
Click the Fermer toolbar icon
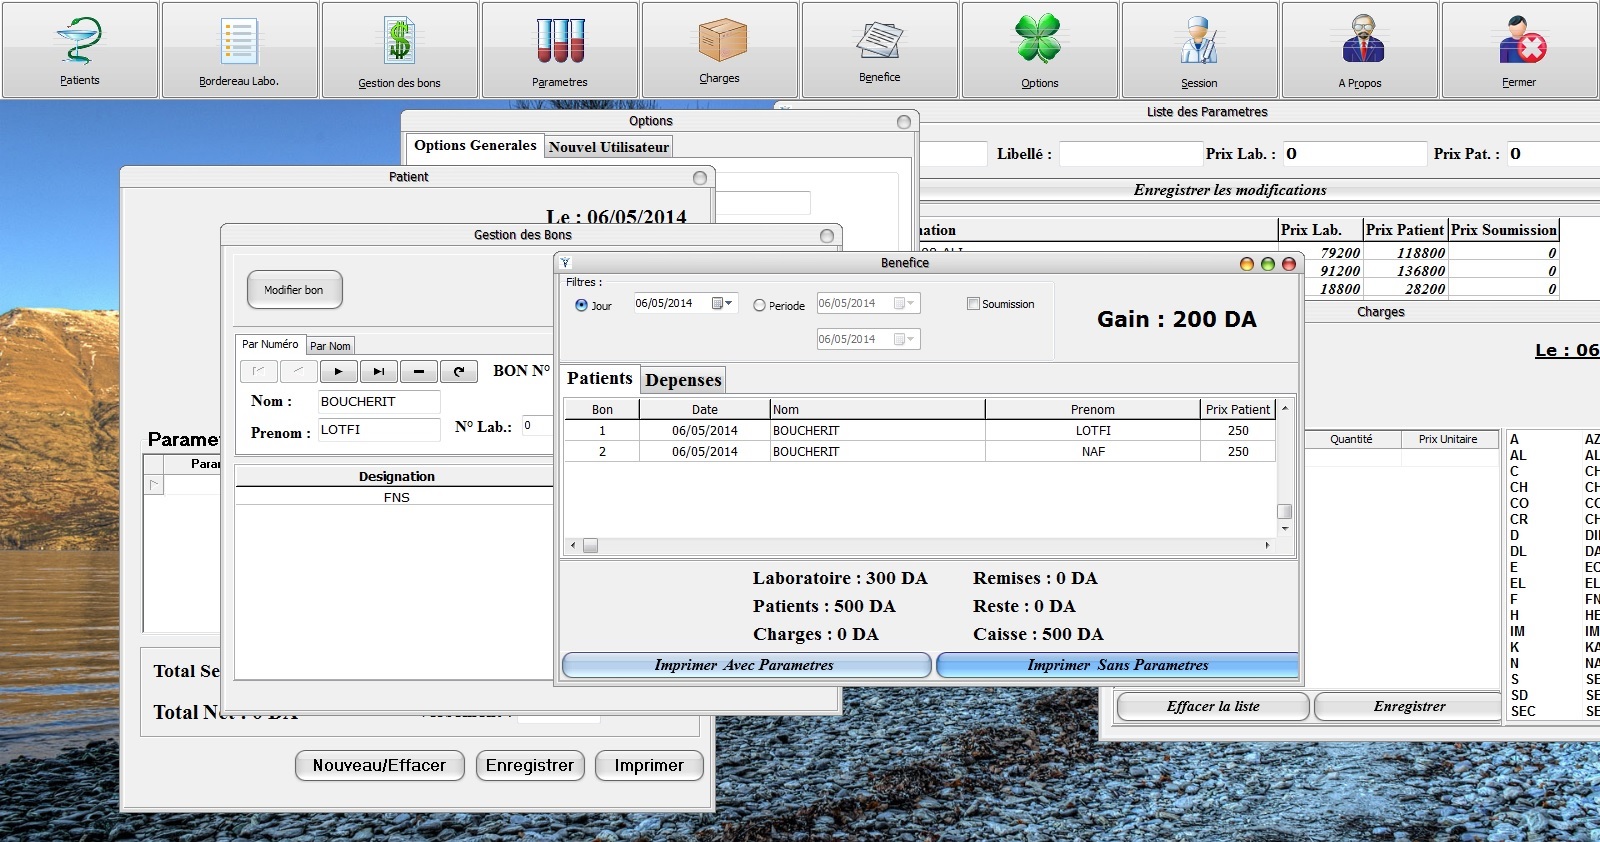pos(1520,50)
